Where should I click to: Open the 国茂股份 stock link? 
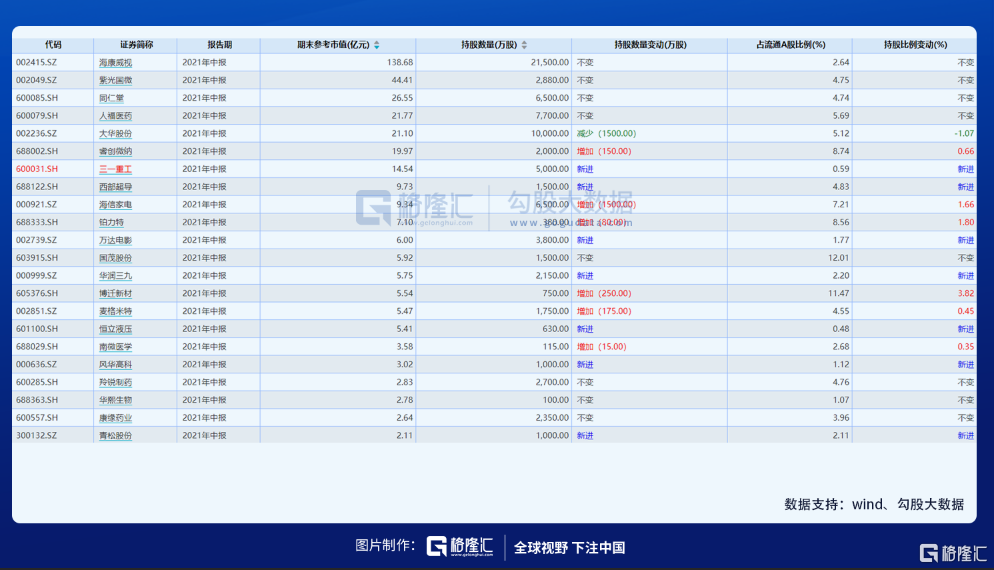115,258
